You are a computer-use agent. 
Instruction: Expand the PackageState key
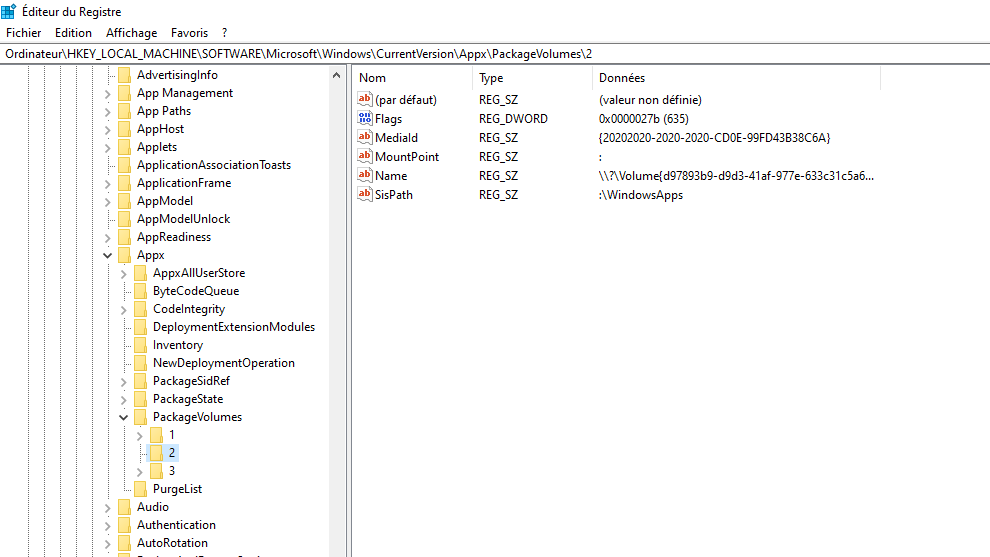124,400
